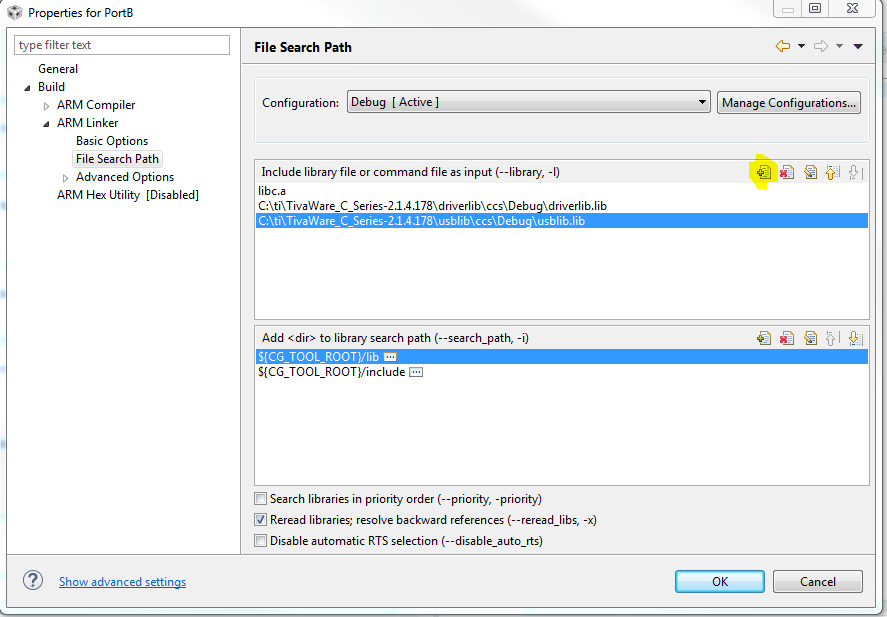
Task: Click in the type filter text field
Action: pos(122,45)
